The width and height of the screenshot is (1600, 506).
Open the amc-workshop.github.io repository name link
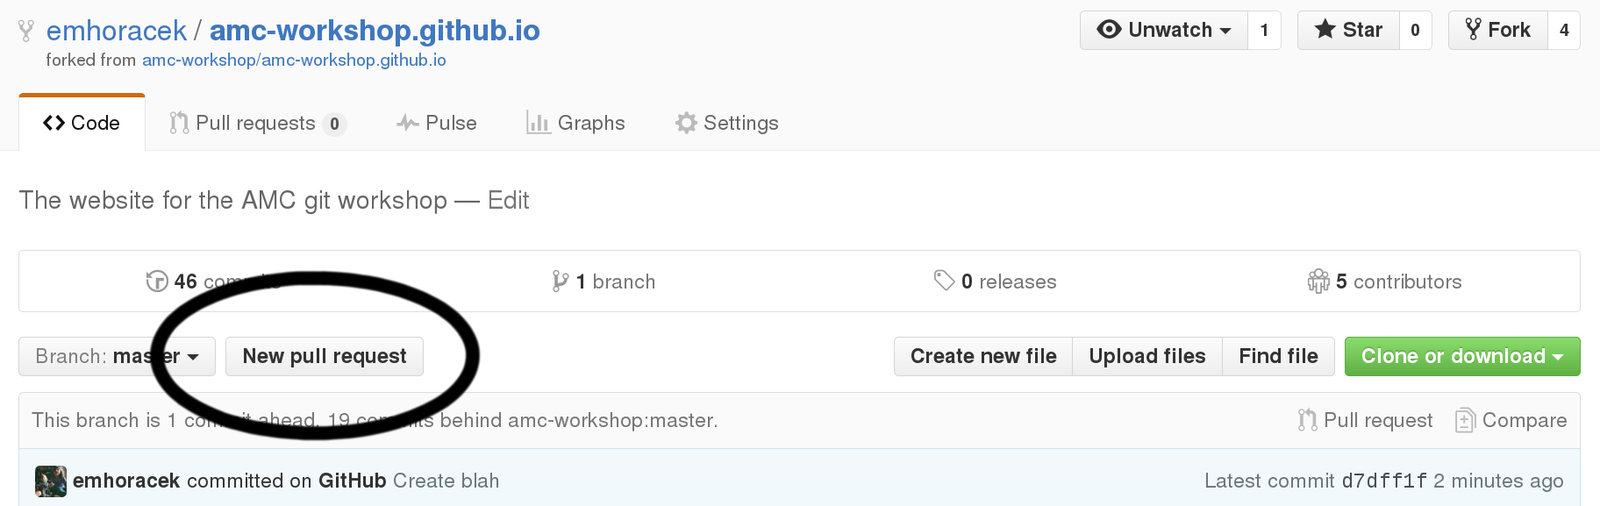tap(374, 30)
